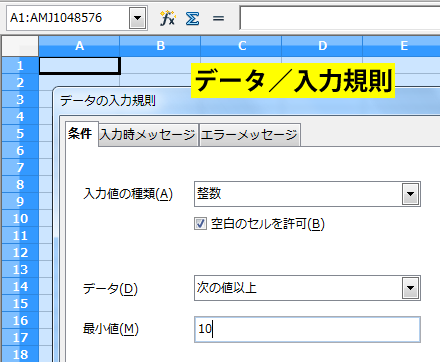
Task: Select row 2 header
Action: [20, 83]
